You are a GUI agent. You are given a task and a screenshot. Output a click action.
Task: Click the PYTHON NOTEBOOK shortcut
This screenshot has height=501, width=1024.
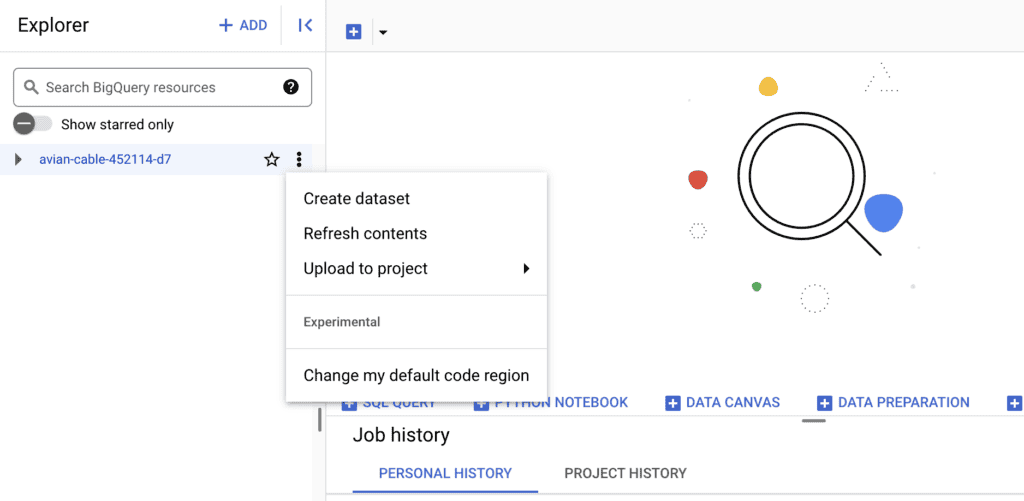point(551,402)
